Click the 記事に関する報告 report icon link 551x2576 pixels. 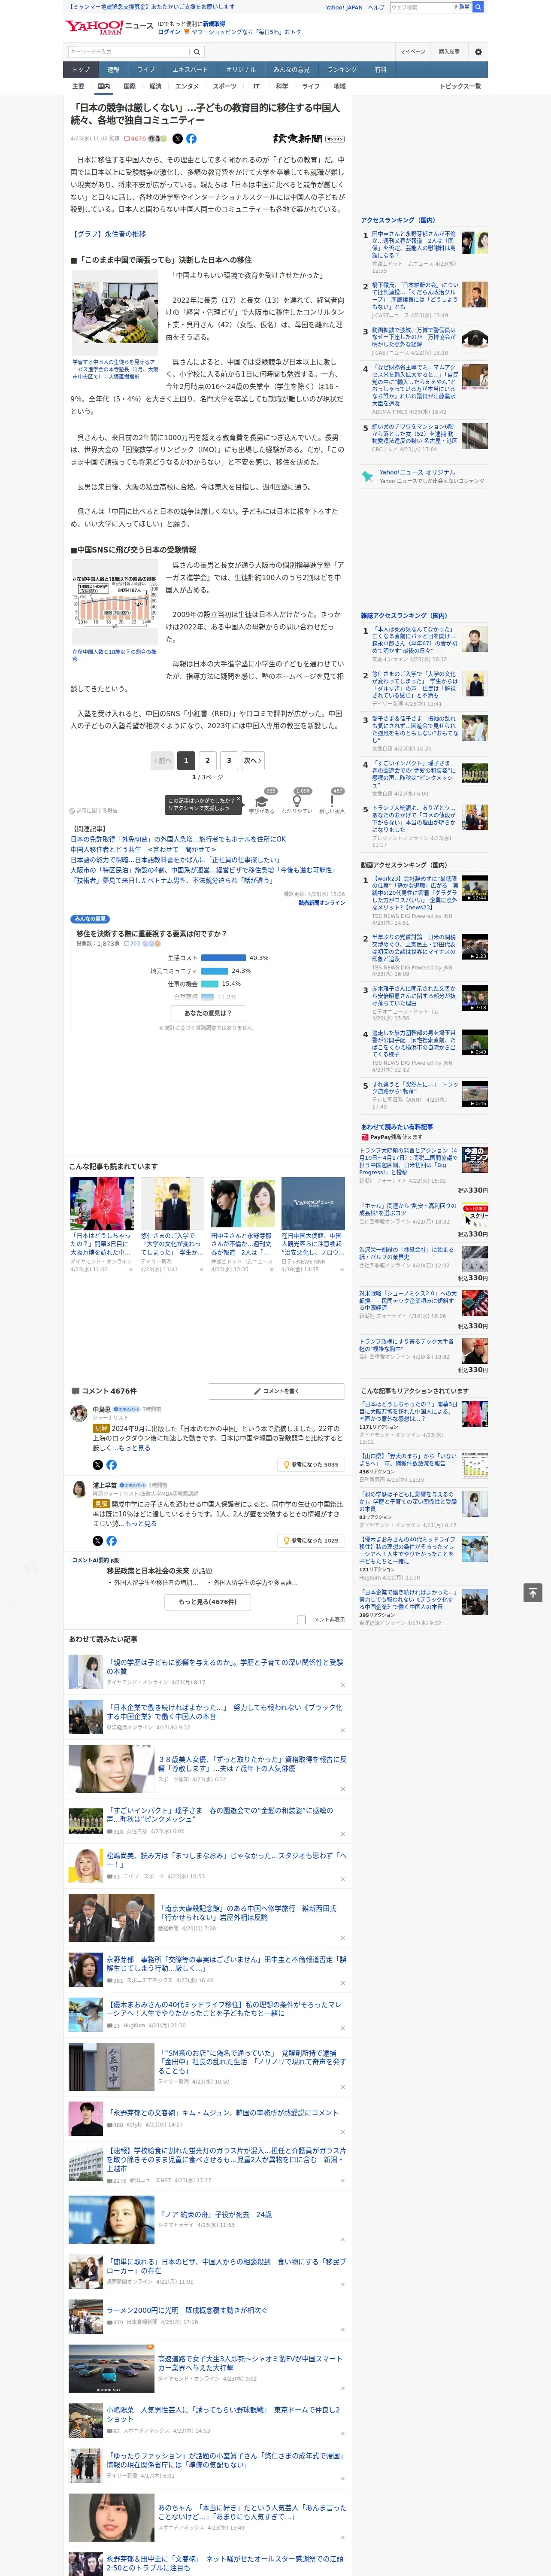(x=93, y=810)
